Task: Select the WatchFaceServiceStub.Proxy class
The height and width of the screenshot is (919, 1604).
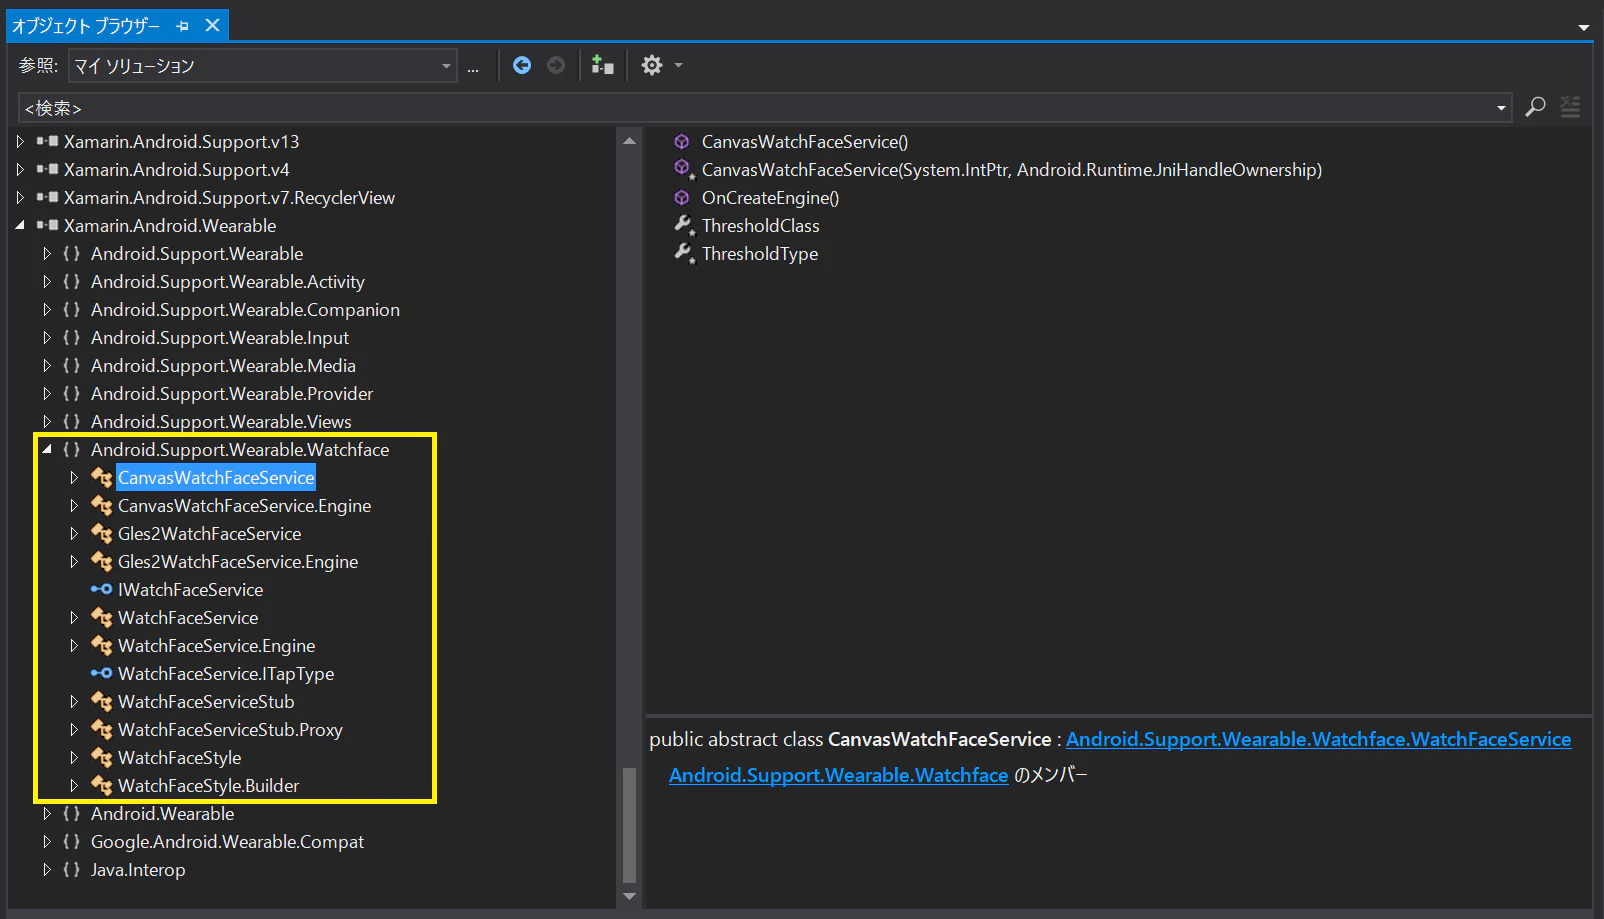Action: 230,730
